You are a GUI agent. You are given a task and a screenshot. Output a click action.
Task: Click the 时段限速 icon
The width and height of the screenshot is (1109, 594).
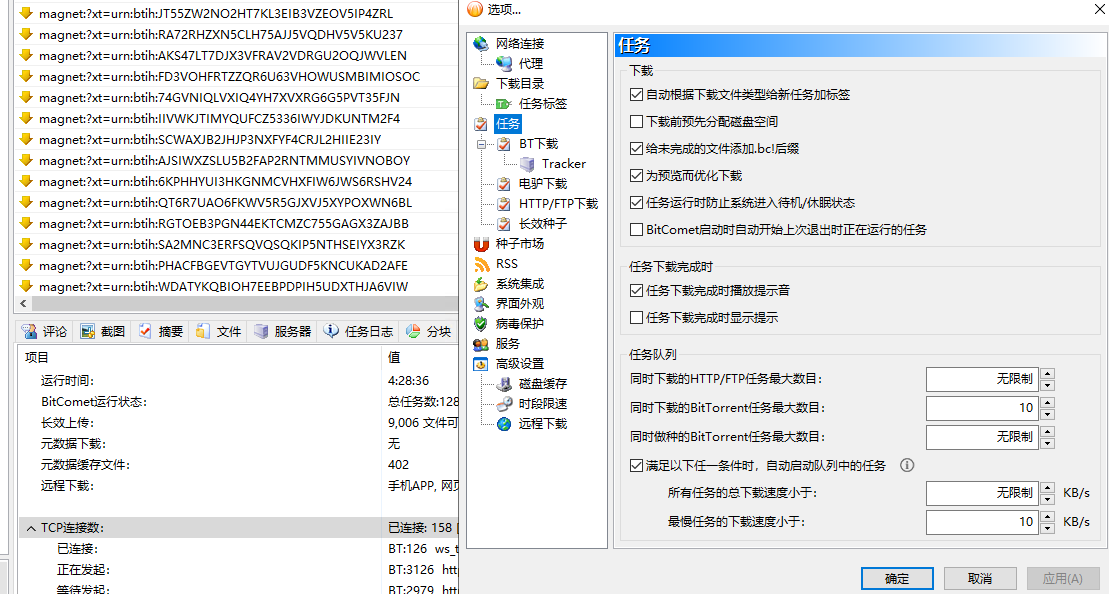click(x=504, y=404)
